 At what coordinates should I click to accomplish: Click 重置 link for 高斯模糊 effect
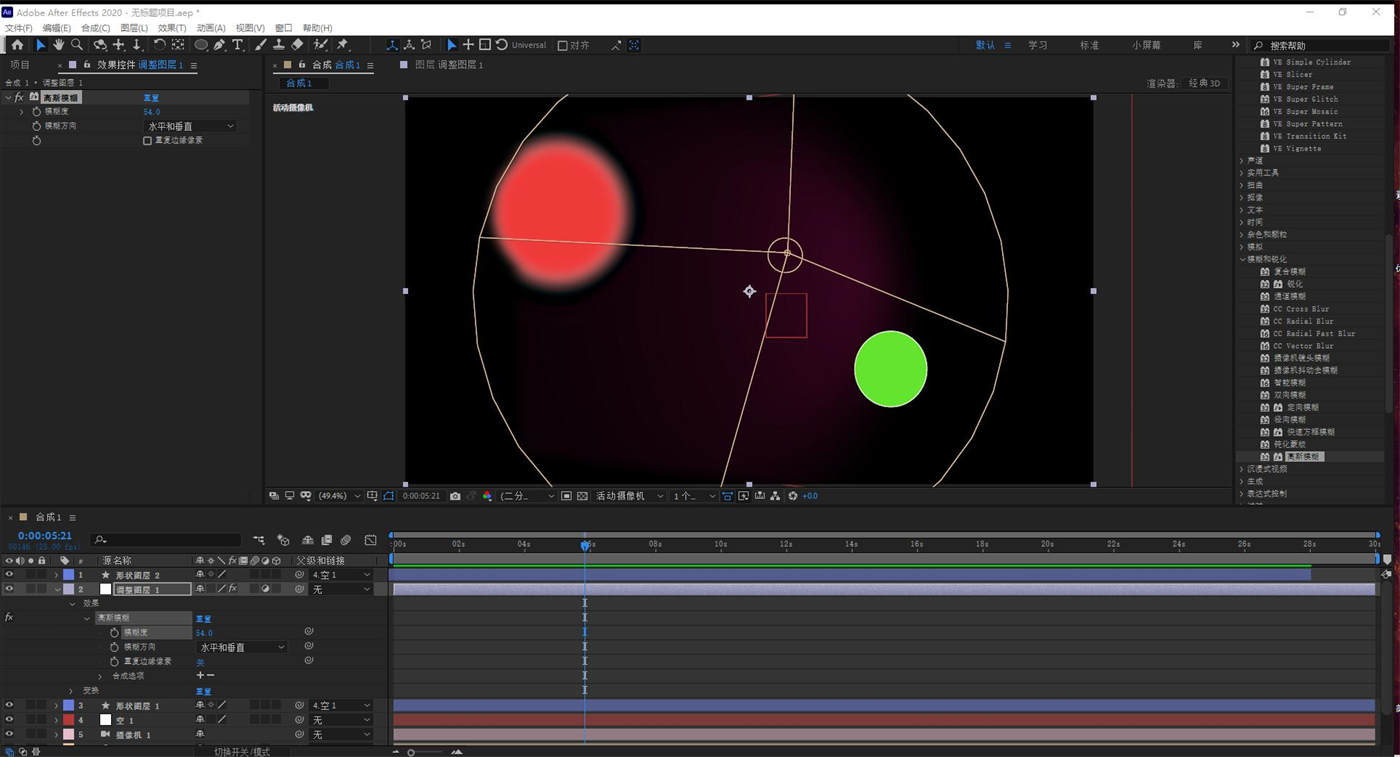point(151,98)
